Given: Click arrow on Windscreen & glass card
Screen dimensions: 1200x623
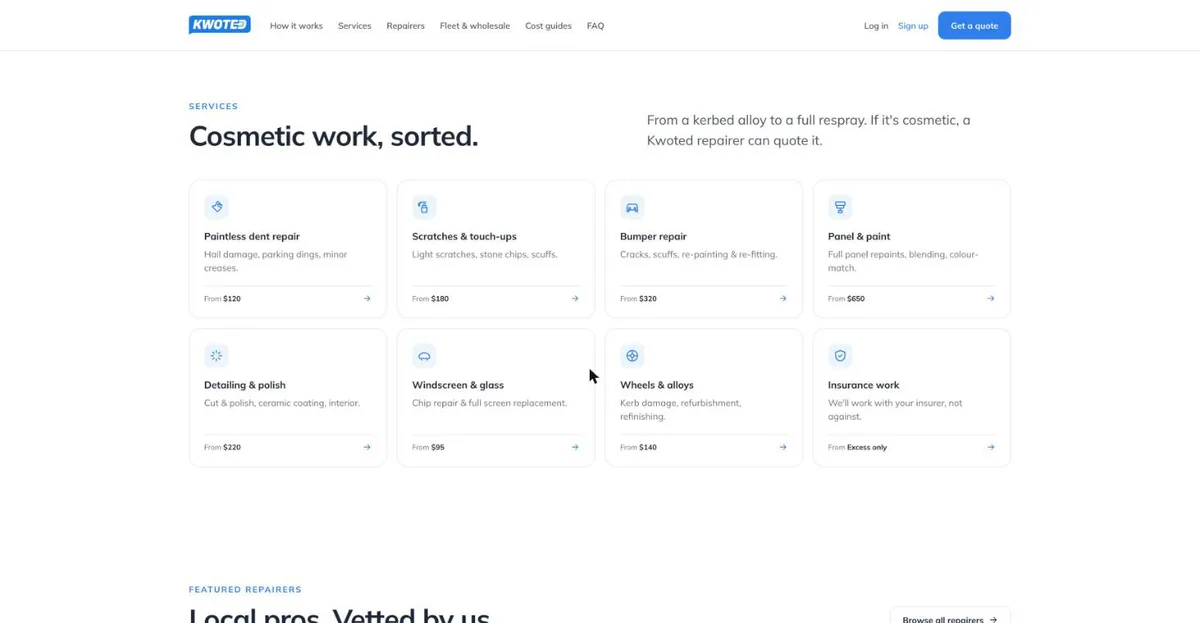Looking at the screenshot, I should (x=575, y=447).
